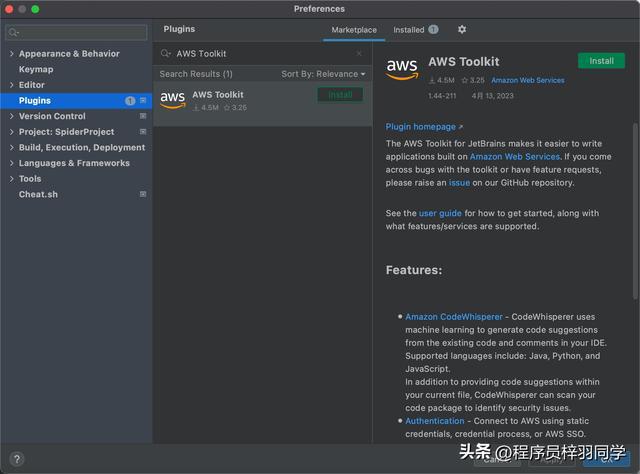
Task: Select the Marketplace tab
Action: click(x=354, y=30)
